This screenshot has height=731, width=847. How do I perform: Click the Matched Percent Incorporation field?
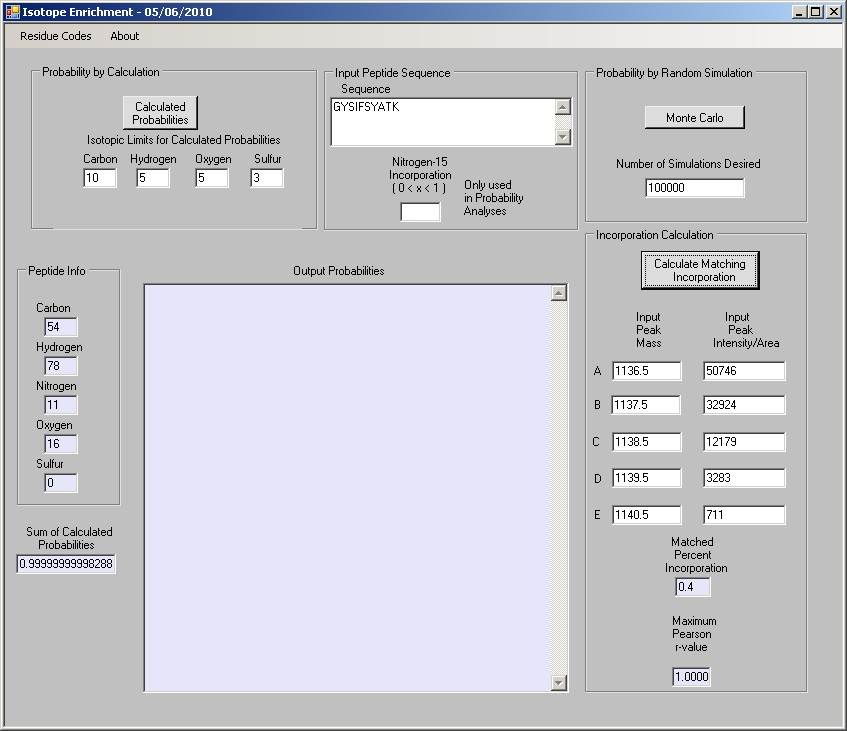(x=693, y=586)
